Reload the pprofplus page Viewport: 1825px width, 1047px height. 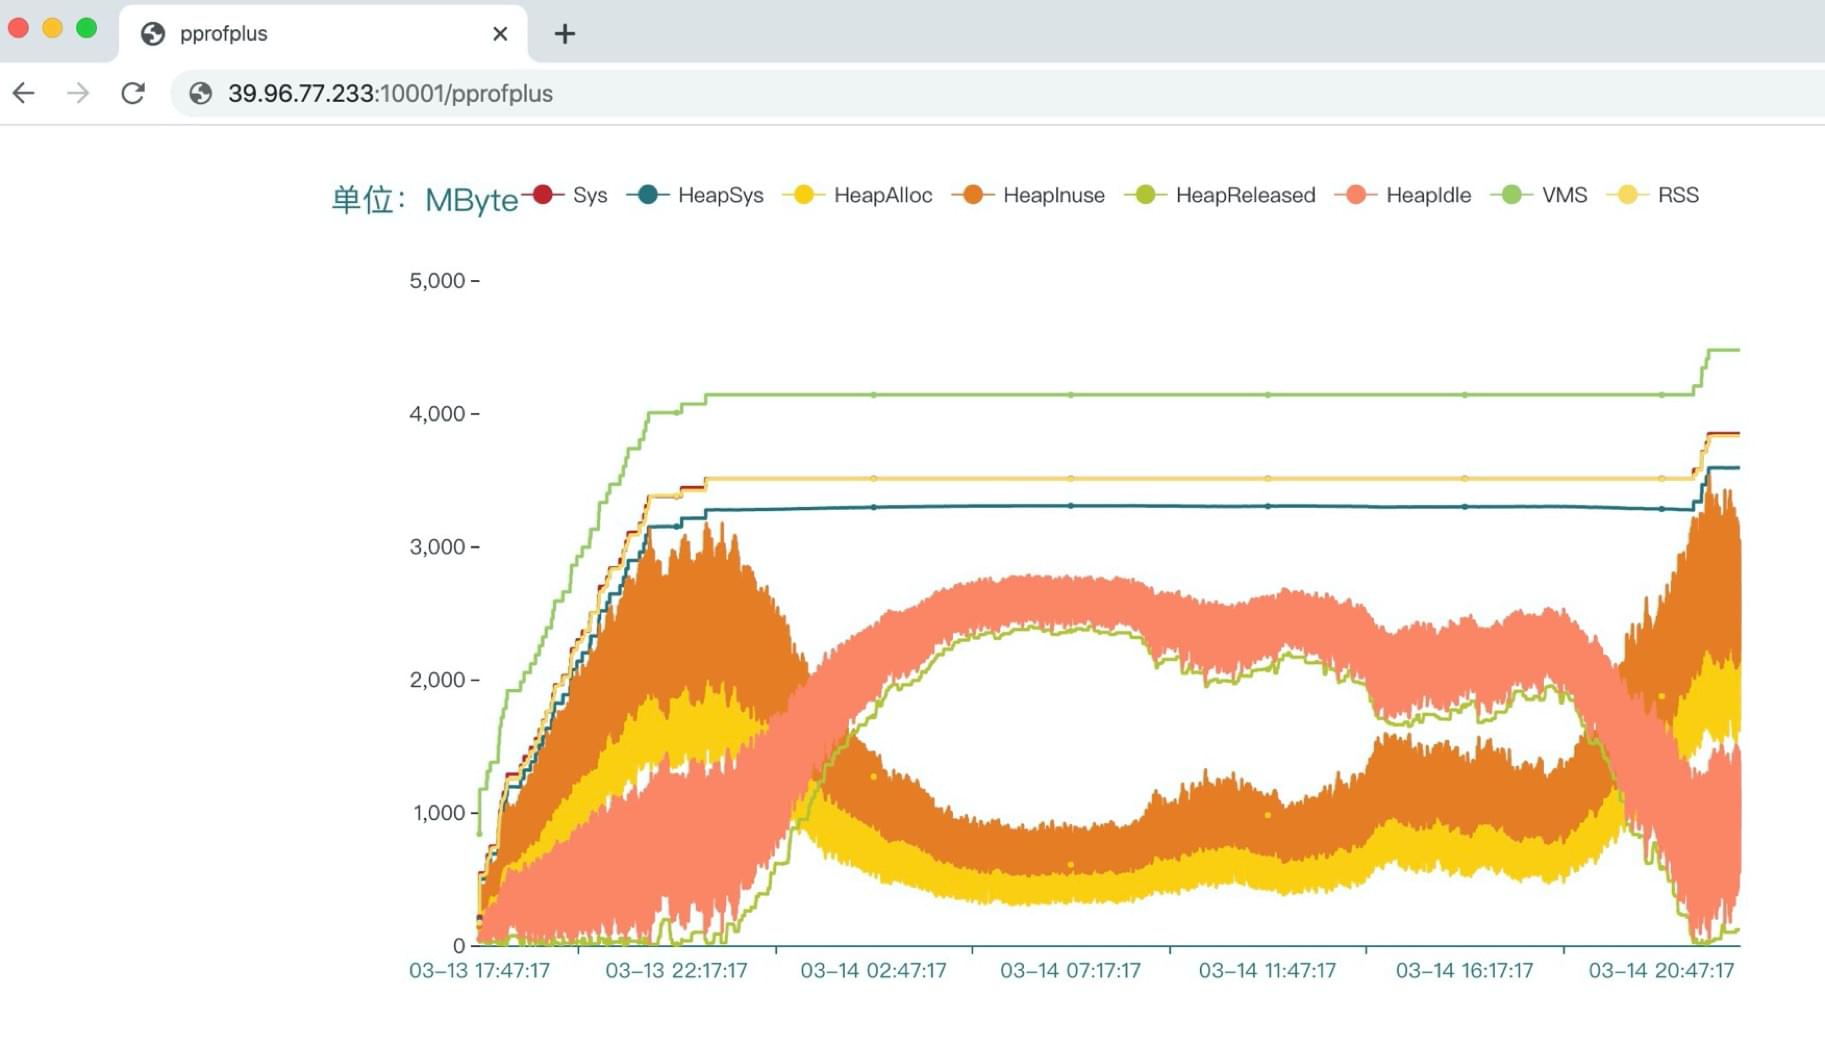pyautogui.click(x=133, y=93)
